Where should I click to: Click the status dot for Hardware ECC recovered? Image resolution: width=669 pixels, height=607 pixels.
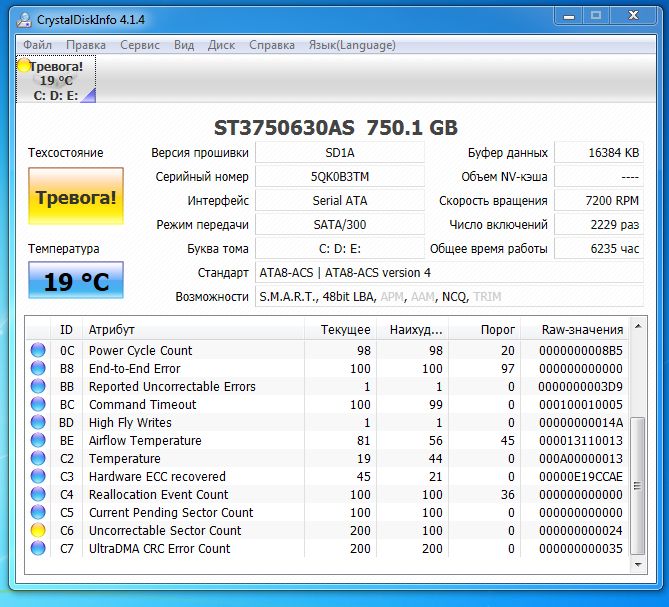pos(38,476)
